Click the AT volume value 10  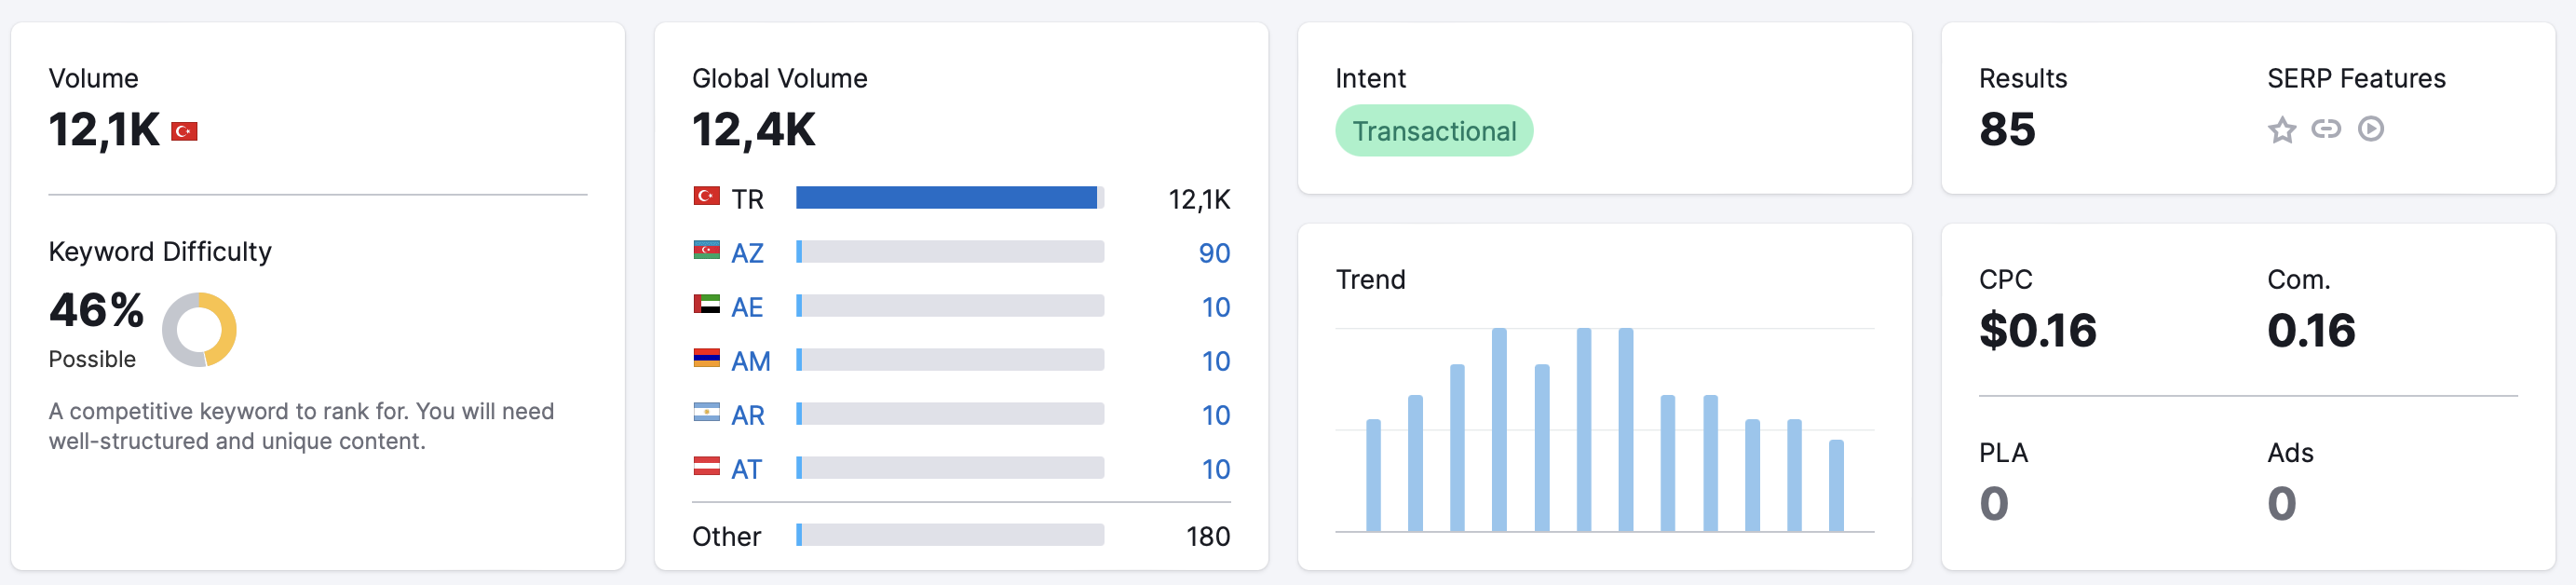click(1215, 469)
